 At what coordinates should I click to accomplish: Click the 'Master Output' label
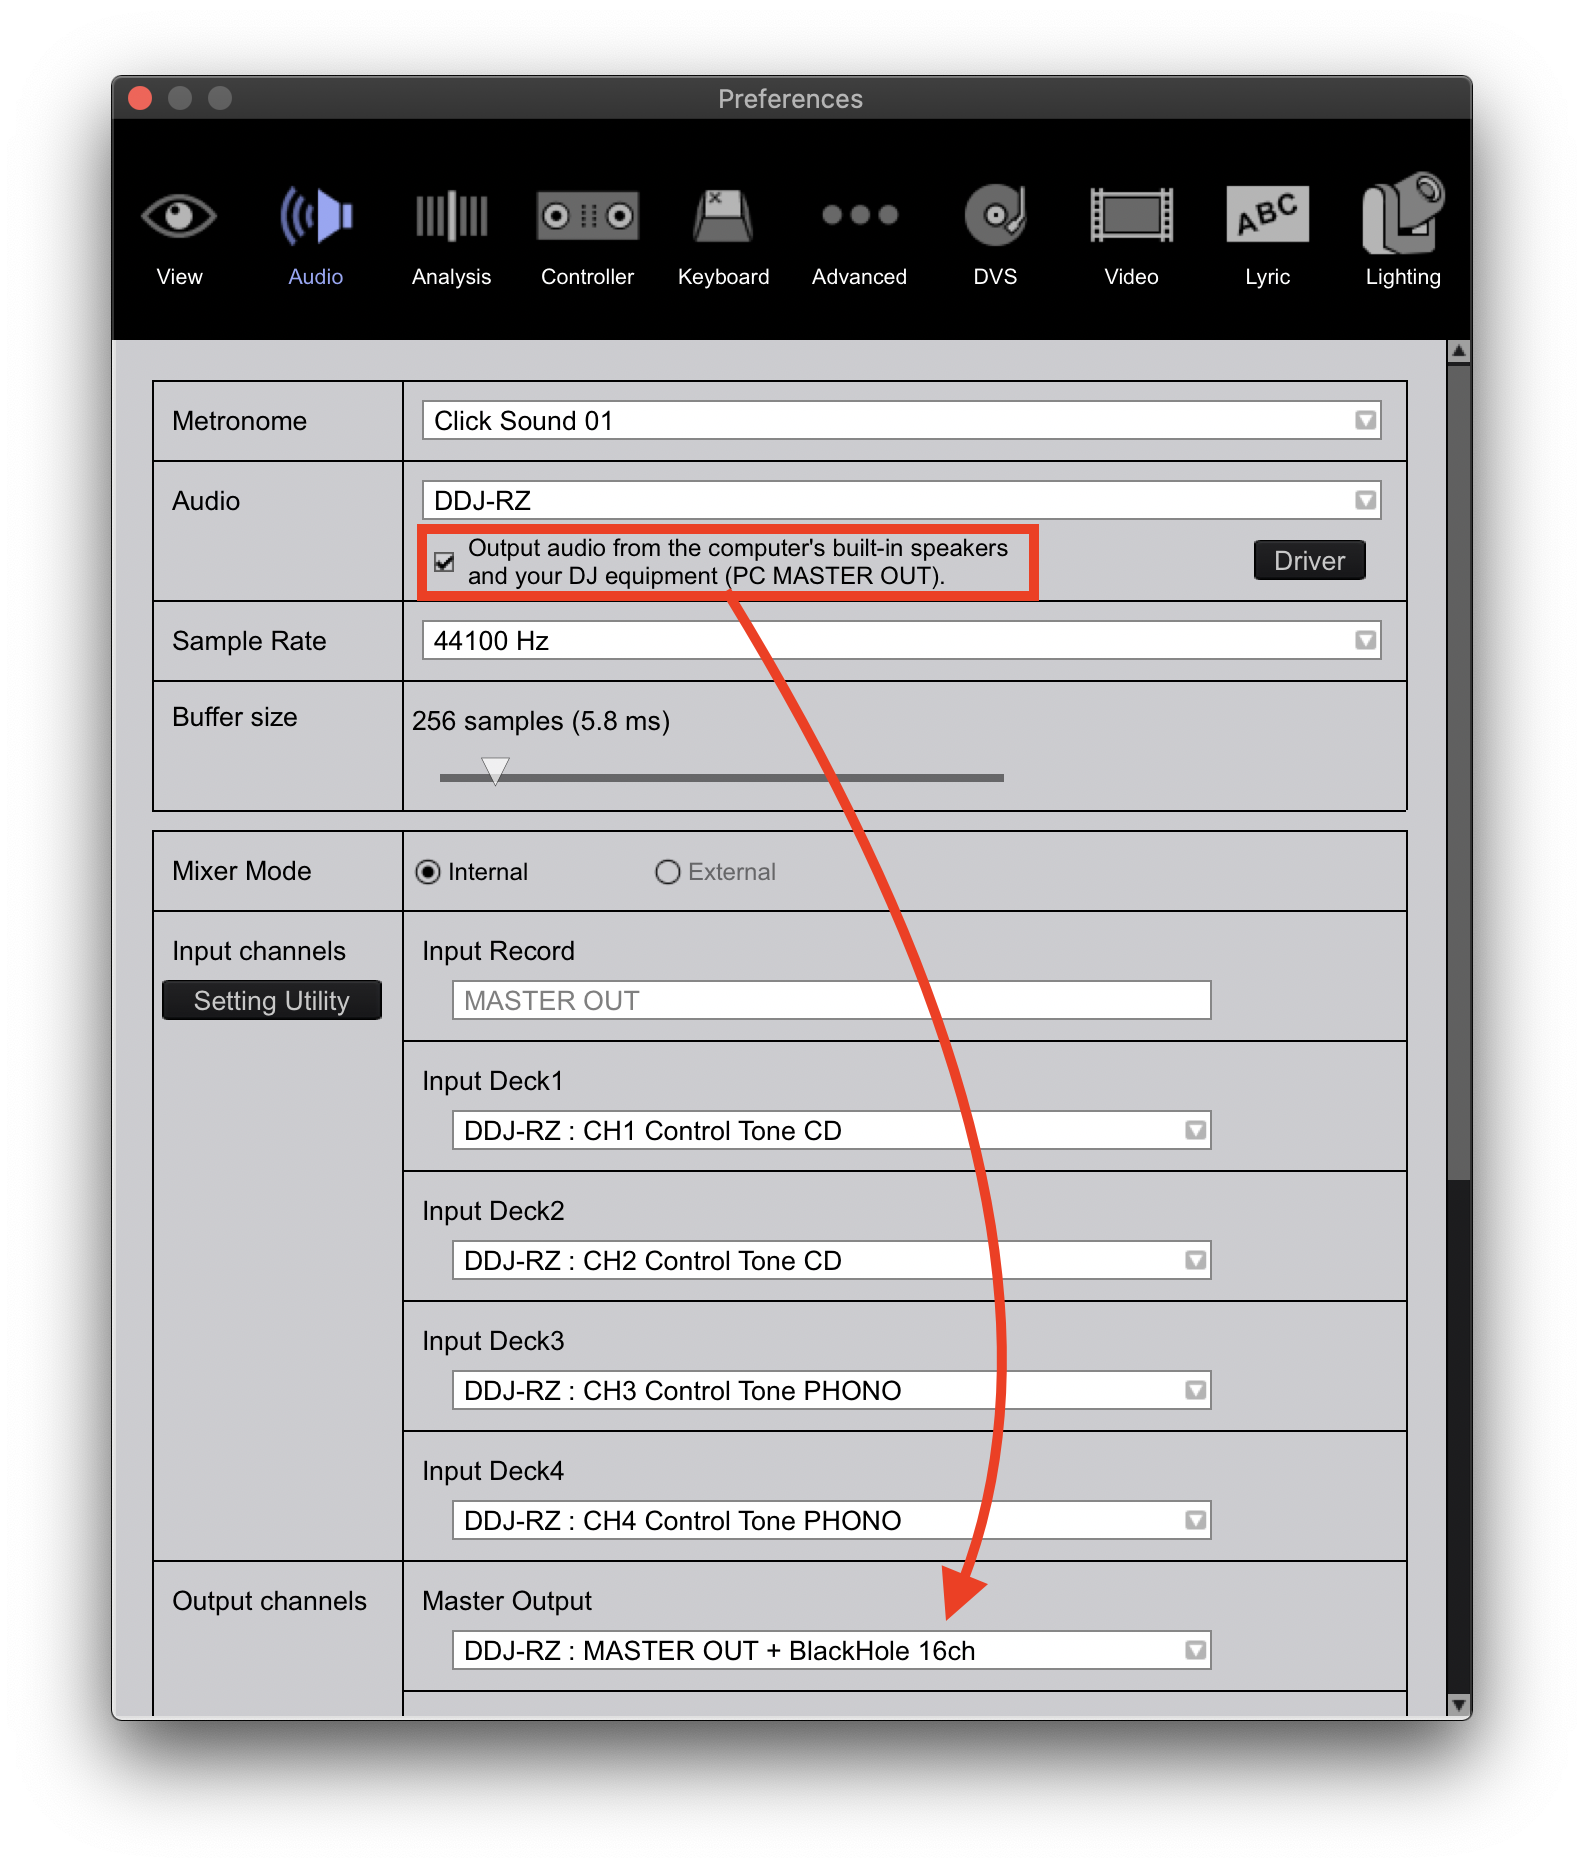pyautogui.click(x=507, y=1601)
